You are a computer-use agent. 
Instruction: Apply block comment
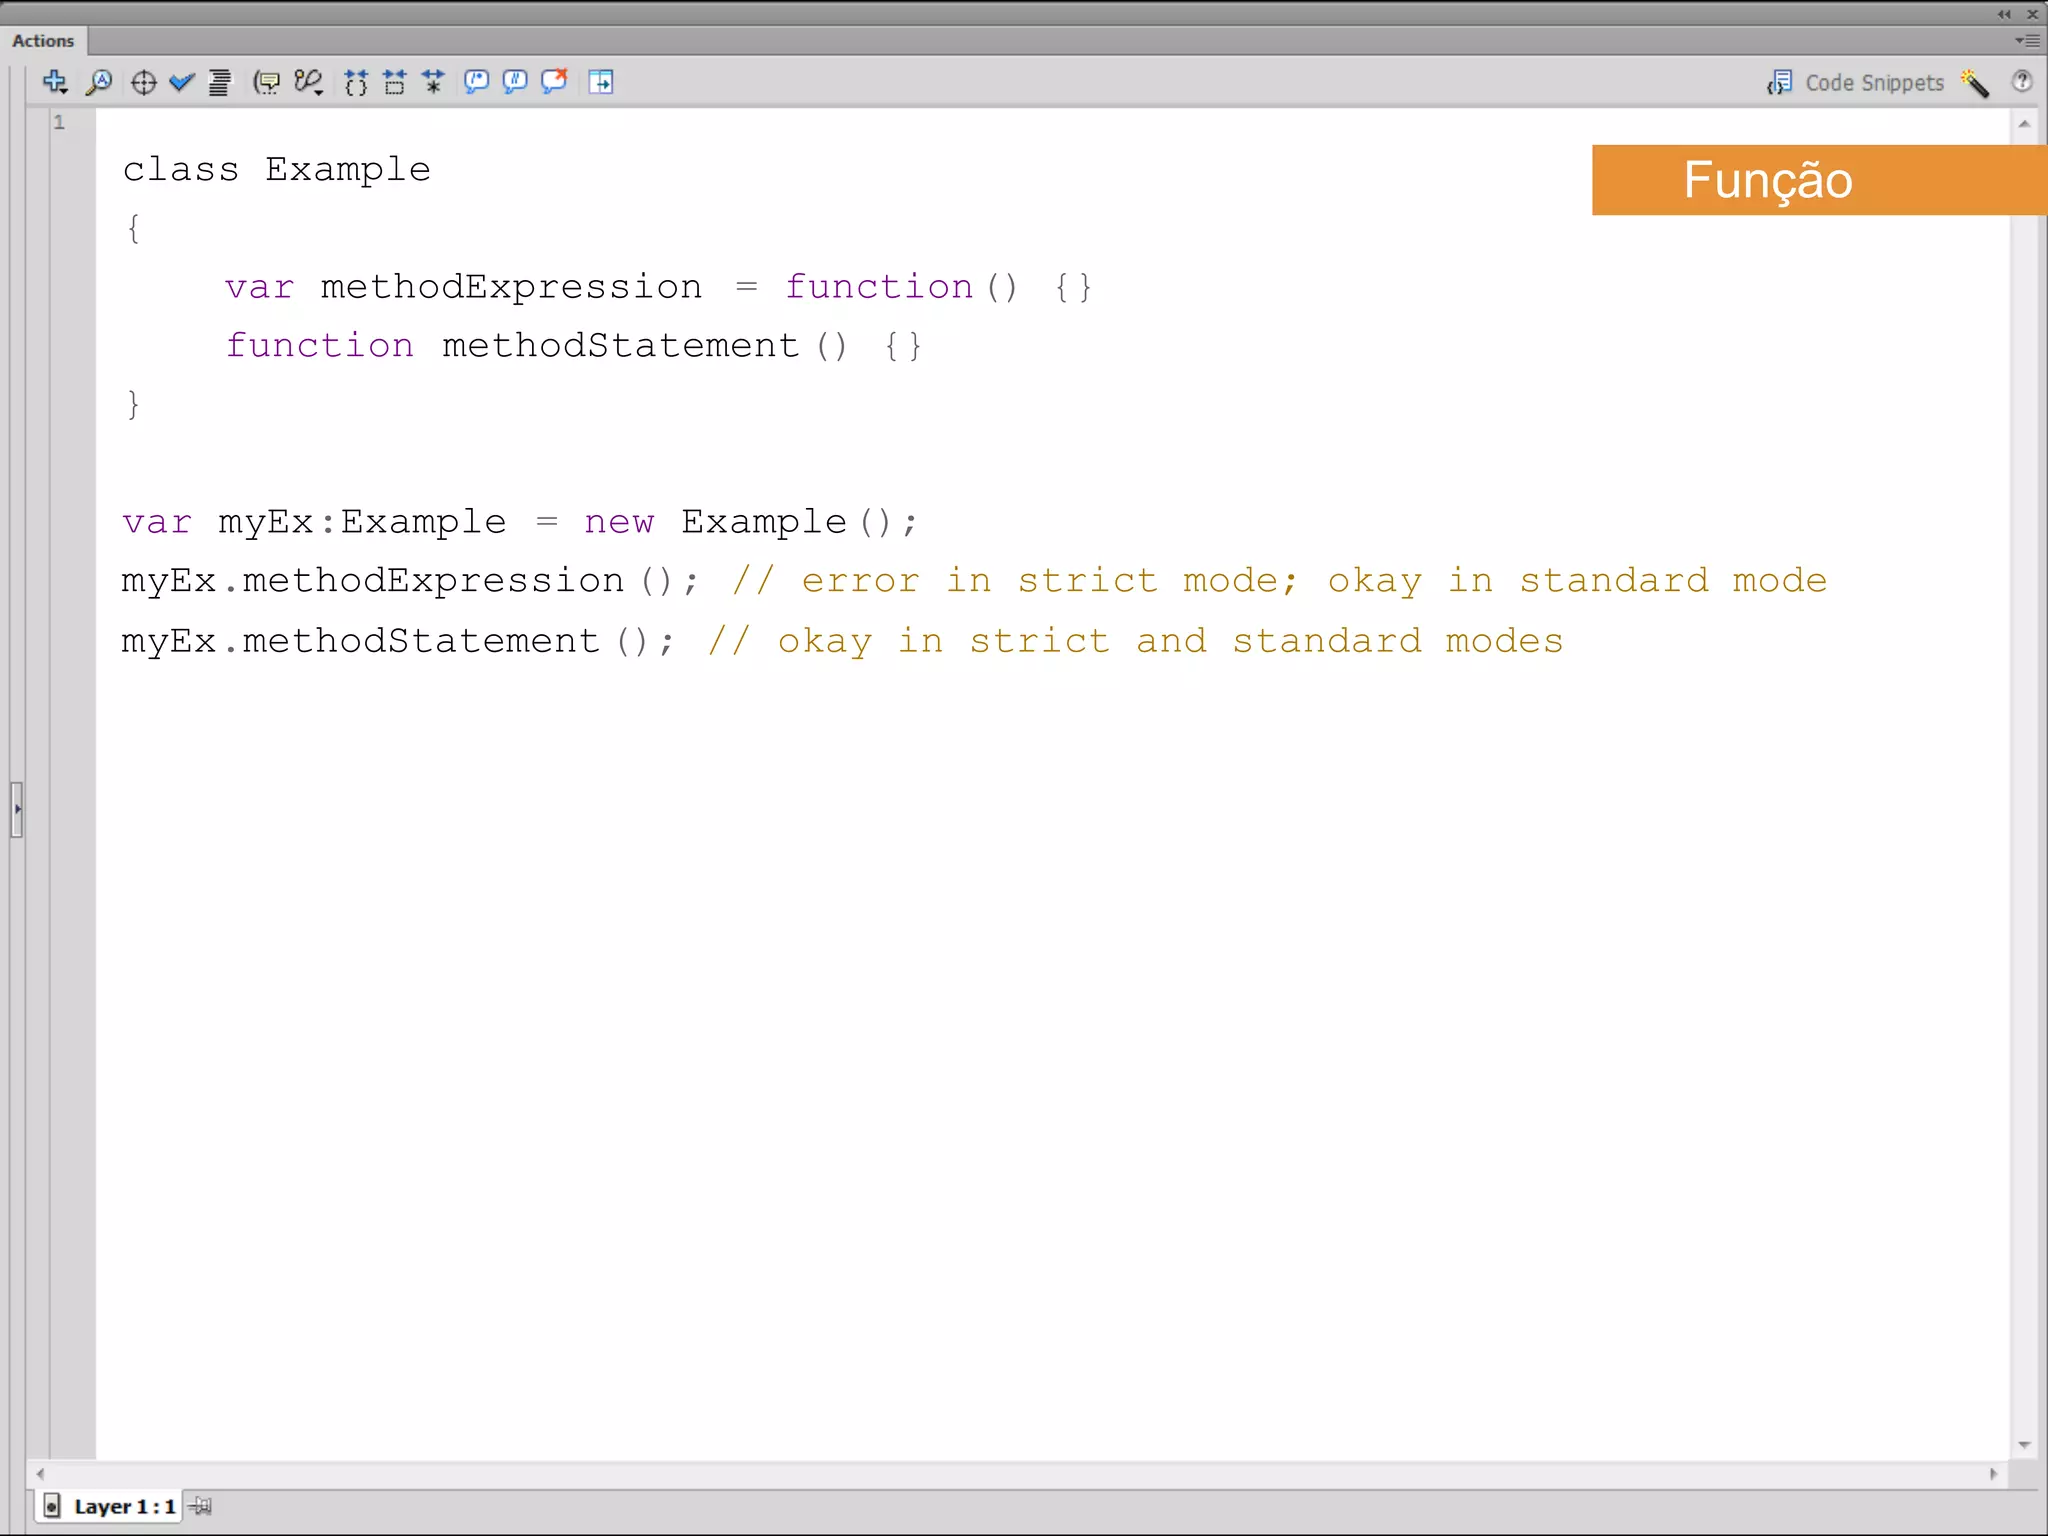pyautogui.click(x=477, y=82)
